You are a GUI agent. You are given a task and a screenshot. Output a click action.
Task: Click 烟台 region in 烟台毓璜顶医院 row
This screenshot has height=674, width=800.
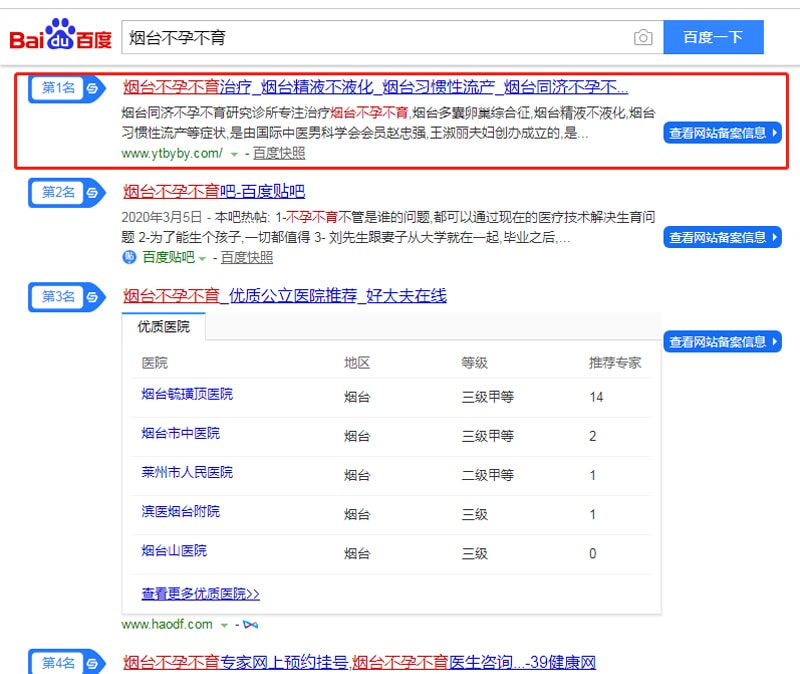click(357, 397)
